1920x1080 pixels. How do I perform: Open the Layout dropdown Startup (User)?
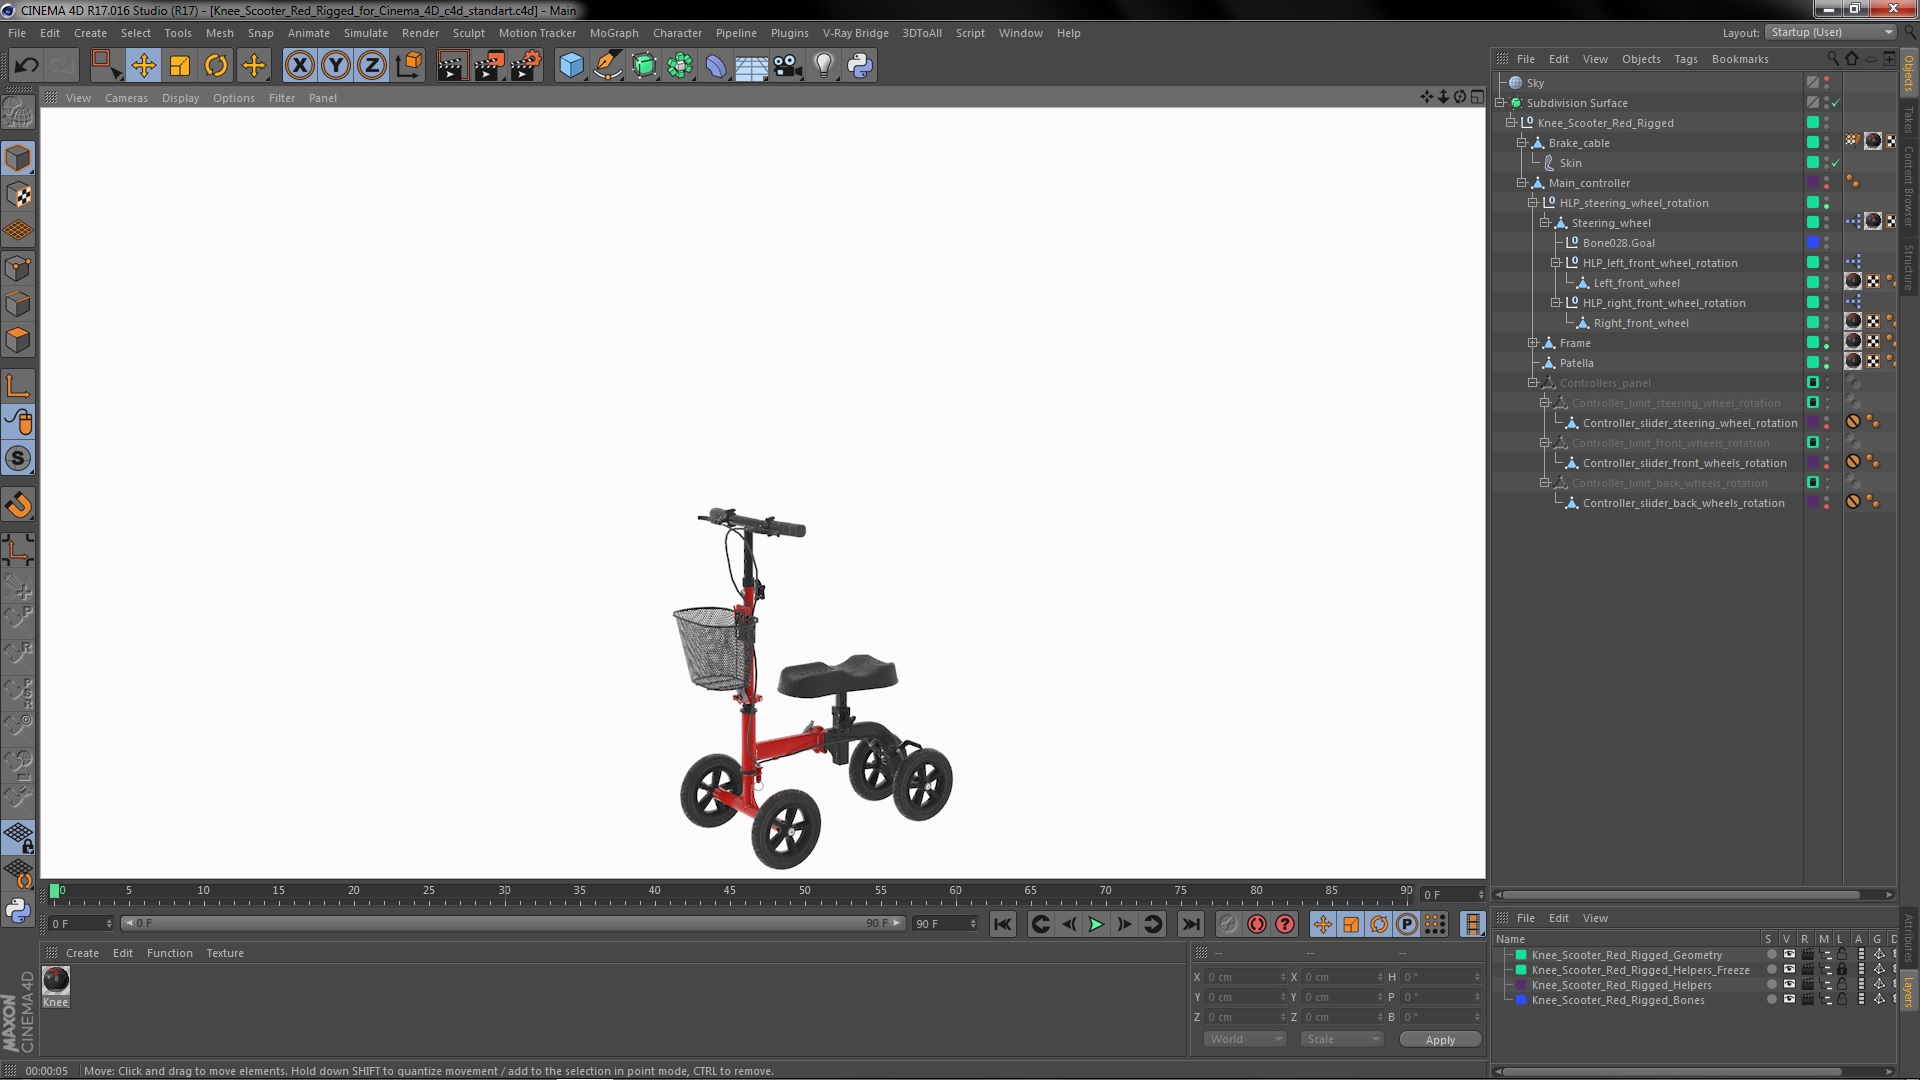click(x=1830, y=32)
